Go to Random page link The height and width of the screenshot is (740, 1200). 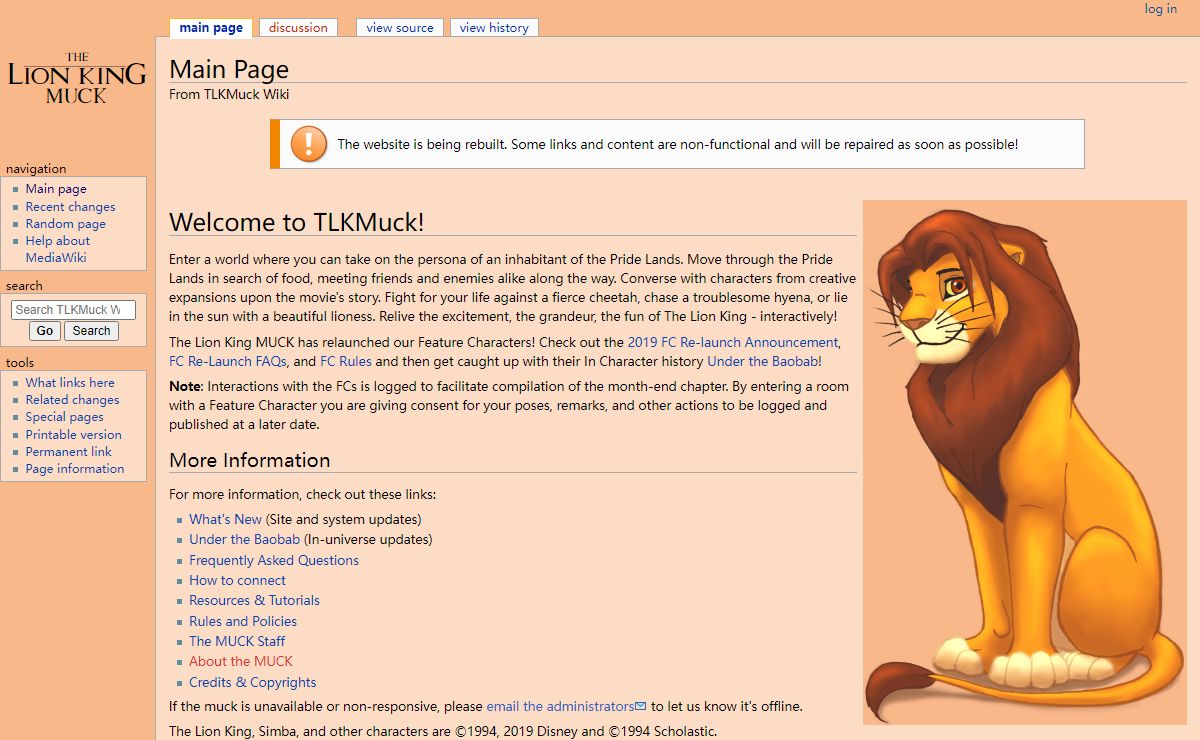click(x=65, y=224)
